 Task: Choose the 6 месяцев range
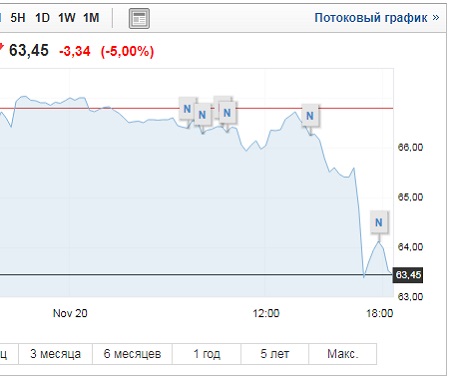point(132,354)
